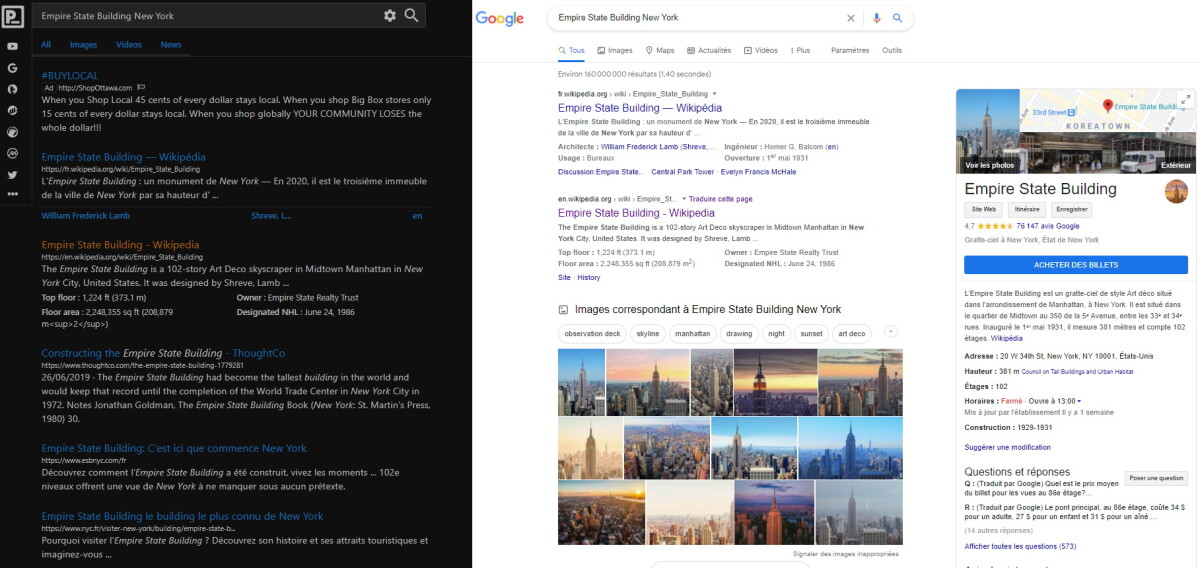Open en.wikipedia.org result options arrow
Viewport: 1200px width, 568px height.
(685, 199)
